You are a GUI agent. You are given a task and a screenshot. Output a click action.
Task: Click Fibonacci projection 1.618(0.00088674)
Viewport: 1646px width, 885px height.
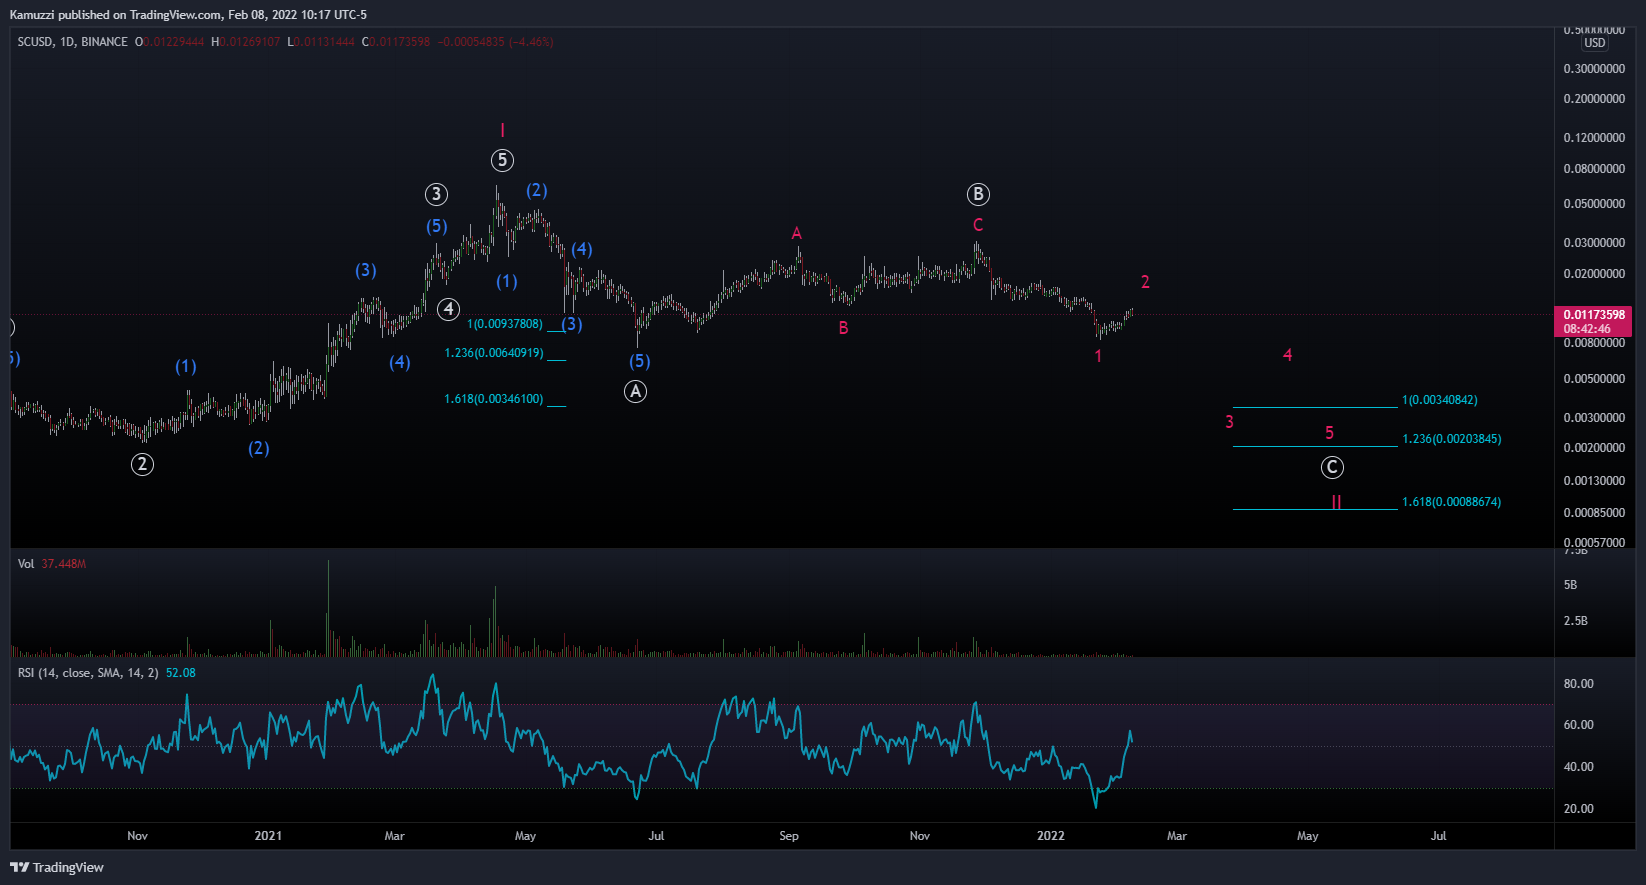pos(1452,502)
